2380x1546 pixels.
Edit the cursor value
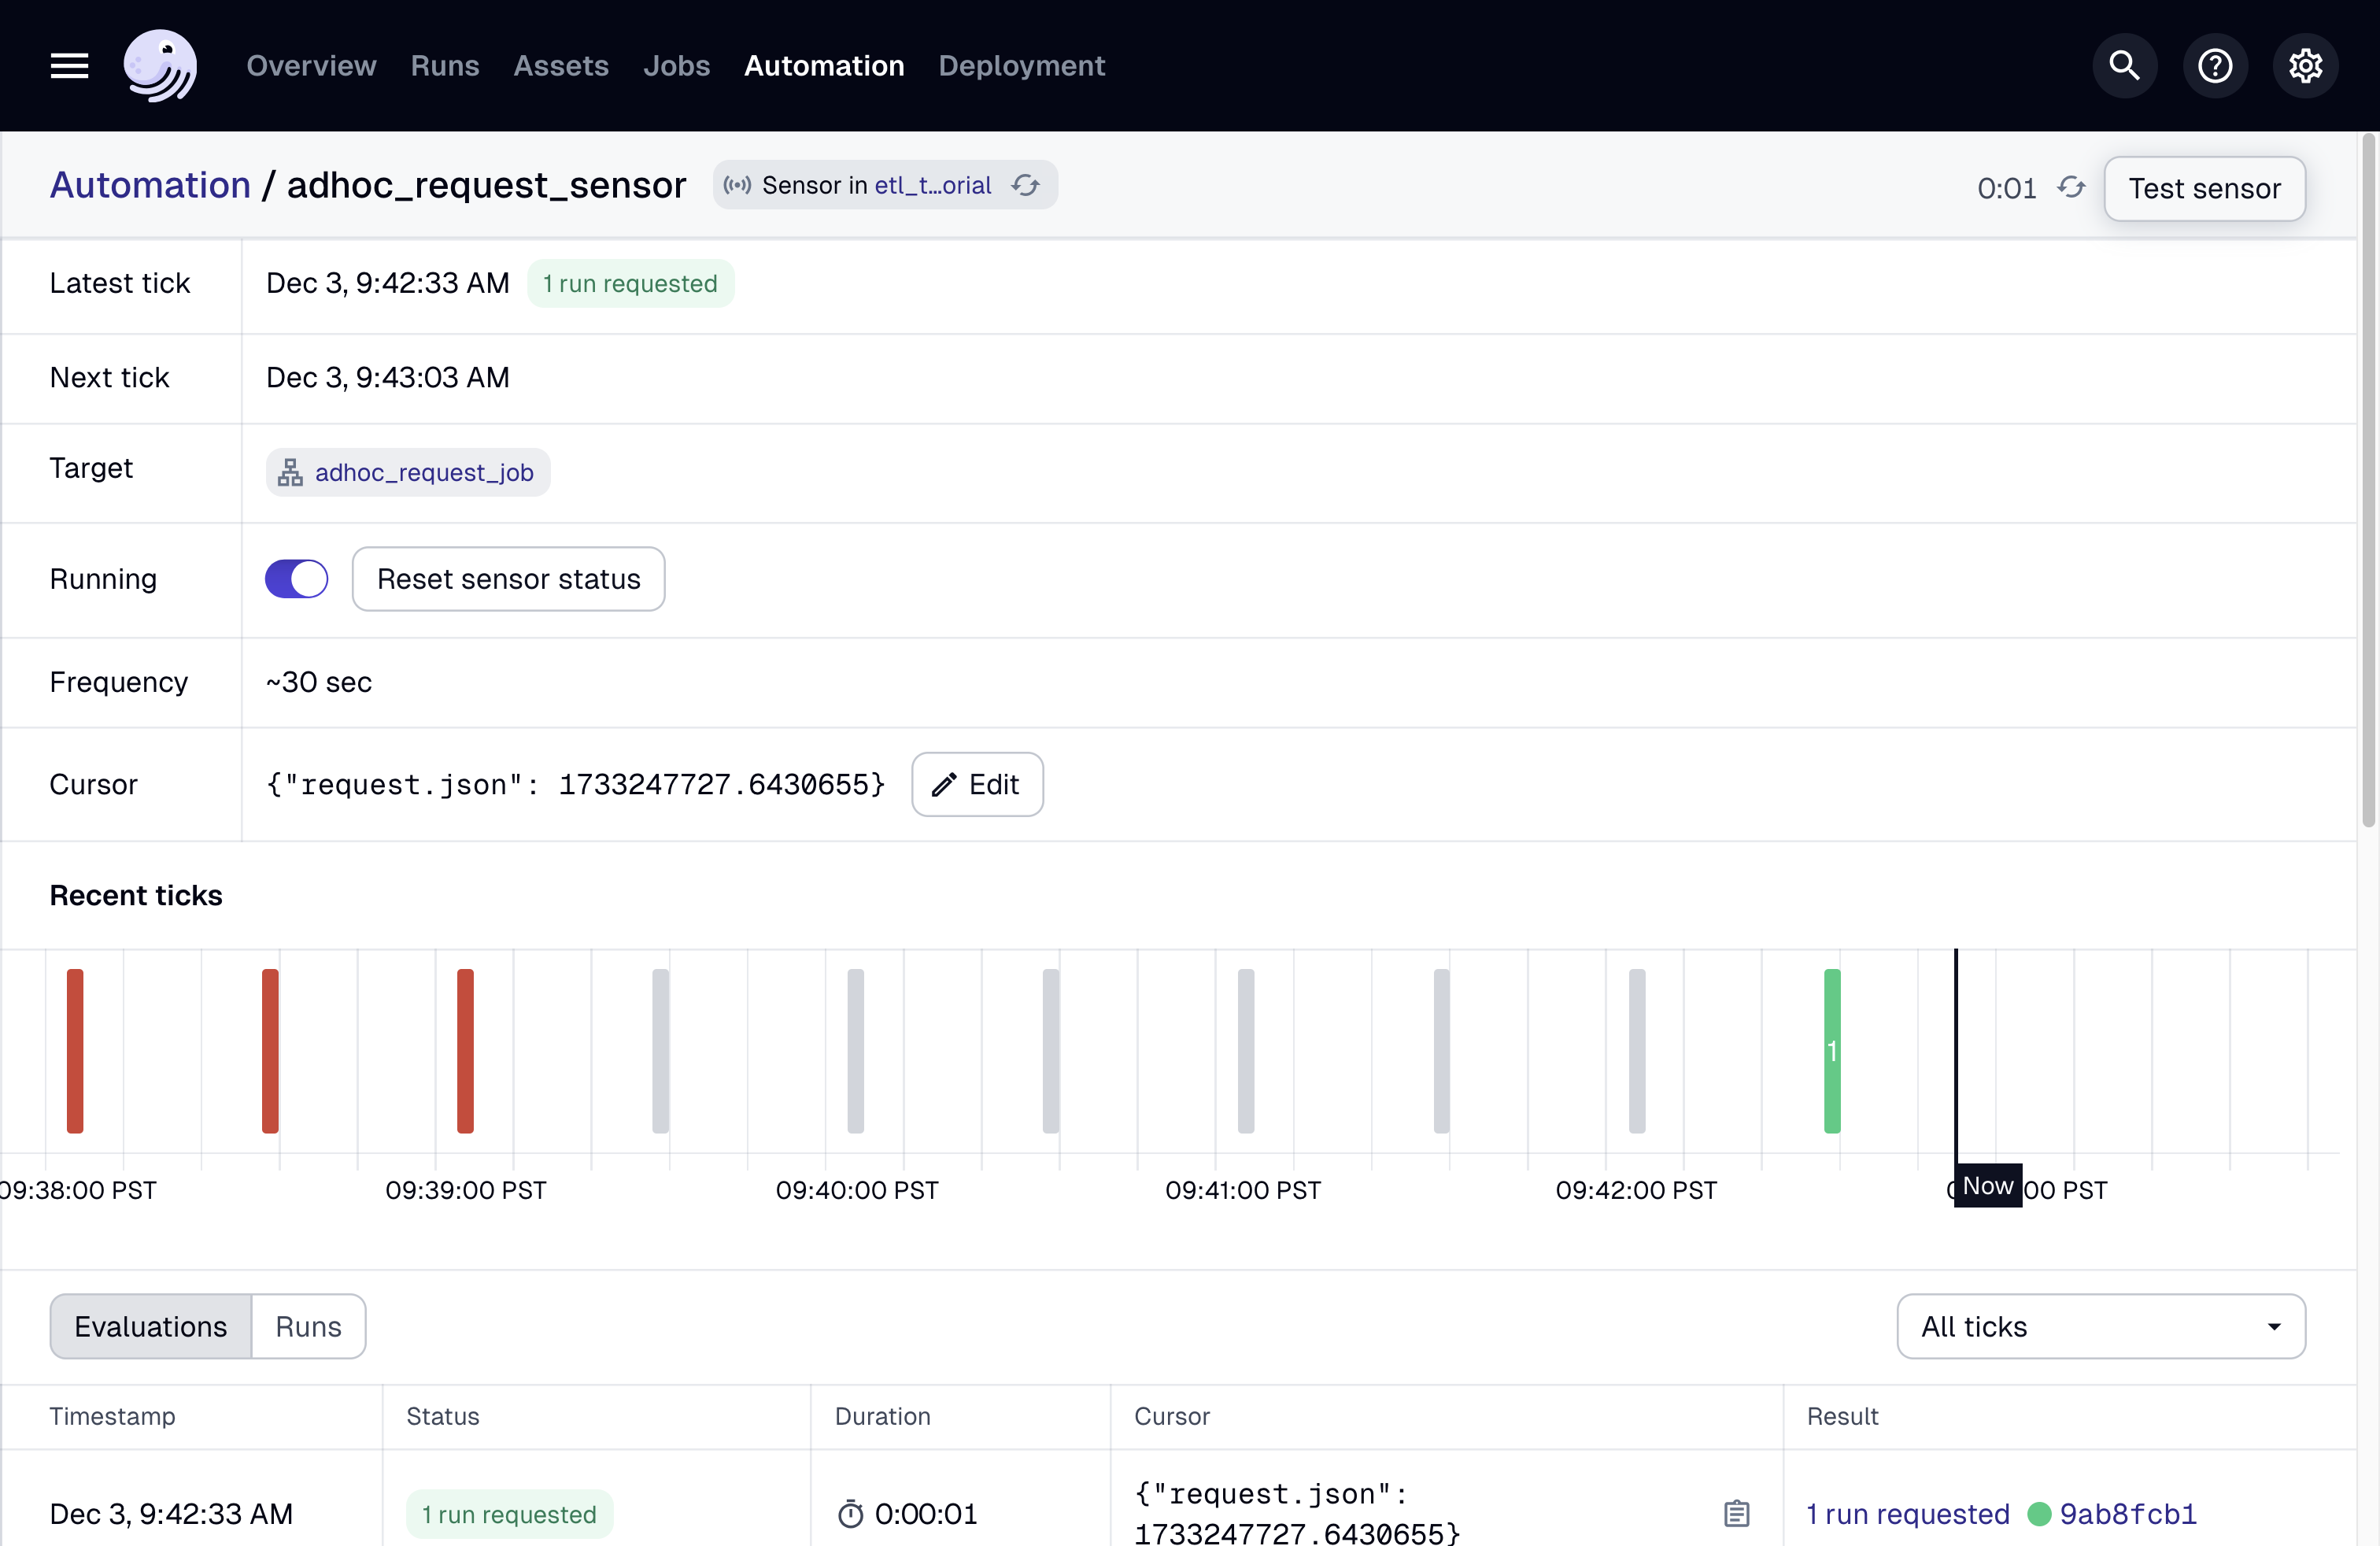[x=977, y=784]
